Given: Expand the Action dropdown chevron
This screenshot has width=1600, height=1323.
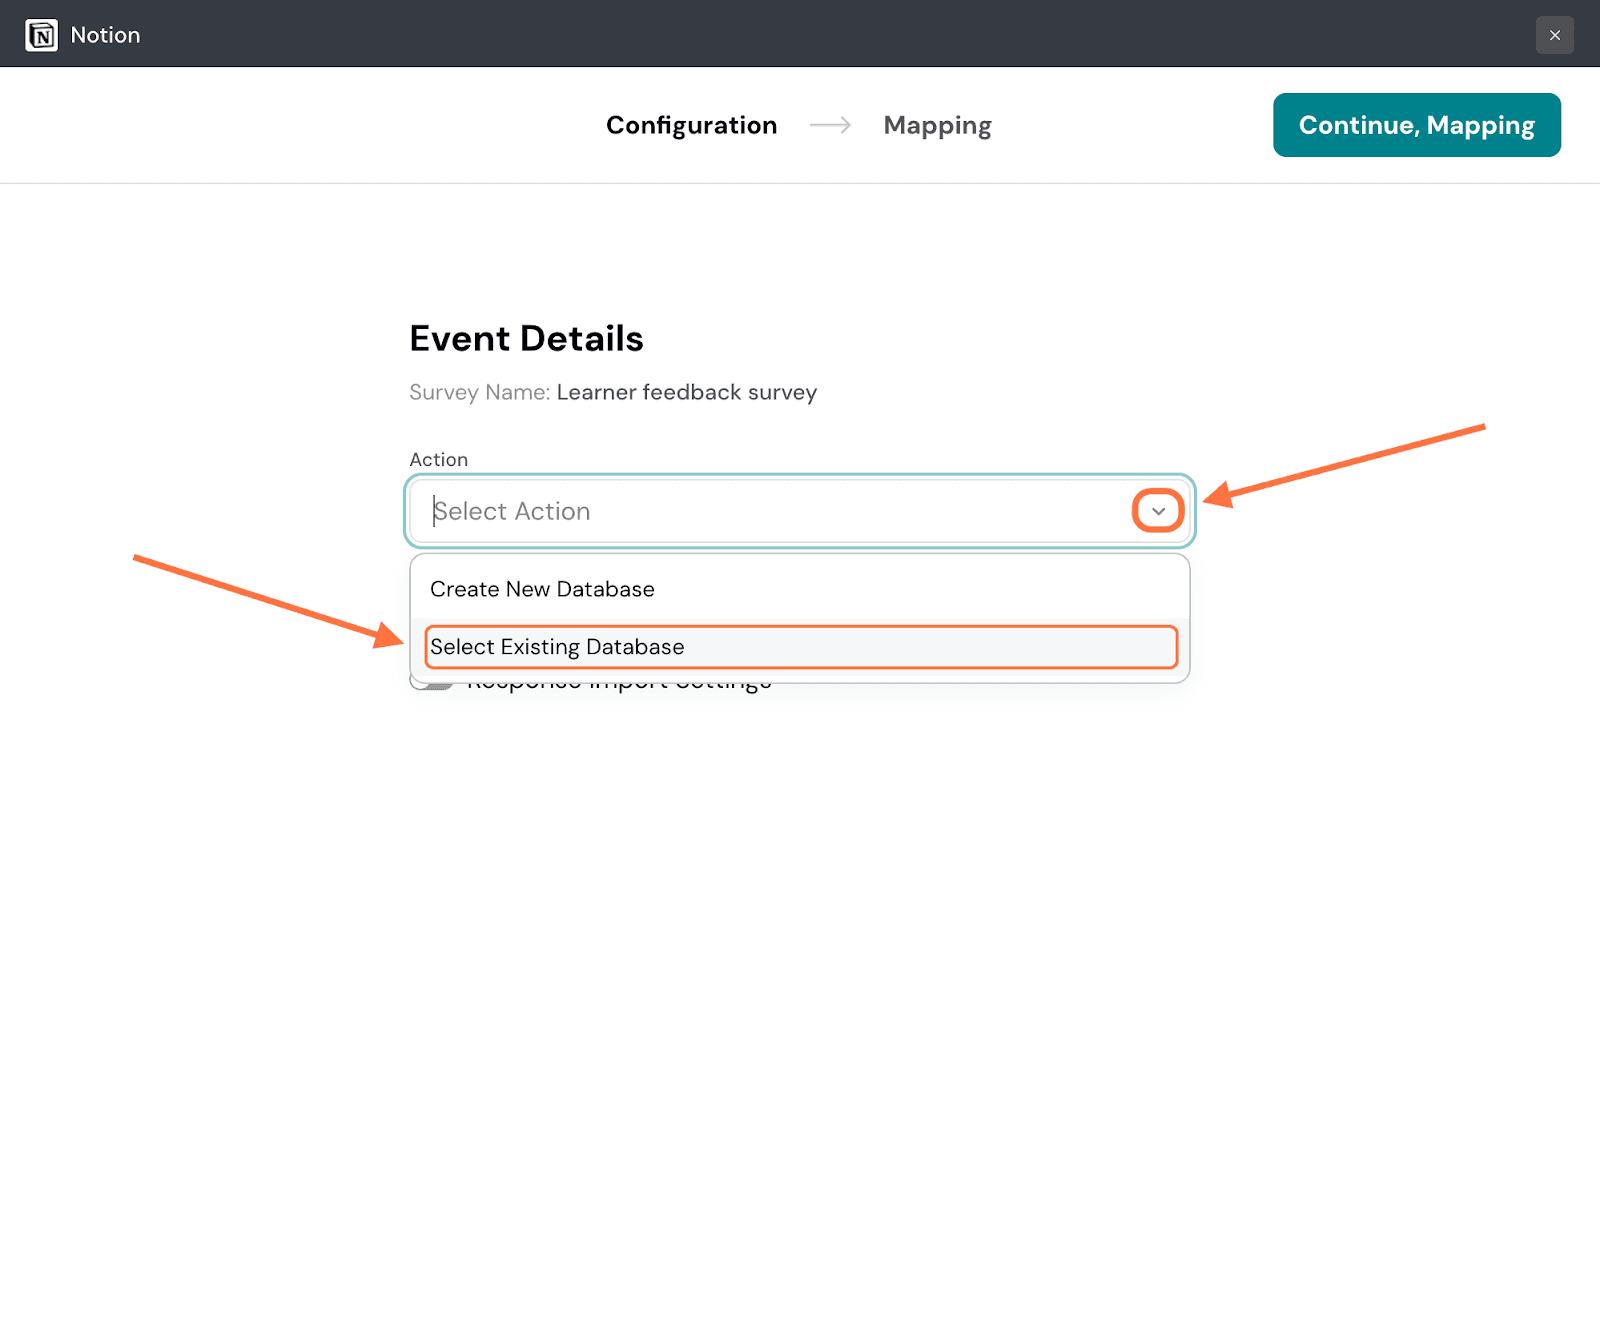Looking at the screenshot, I should coord(1158,511).
